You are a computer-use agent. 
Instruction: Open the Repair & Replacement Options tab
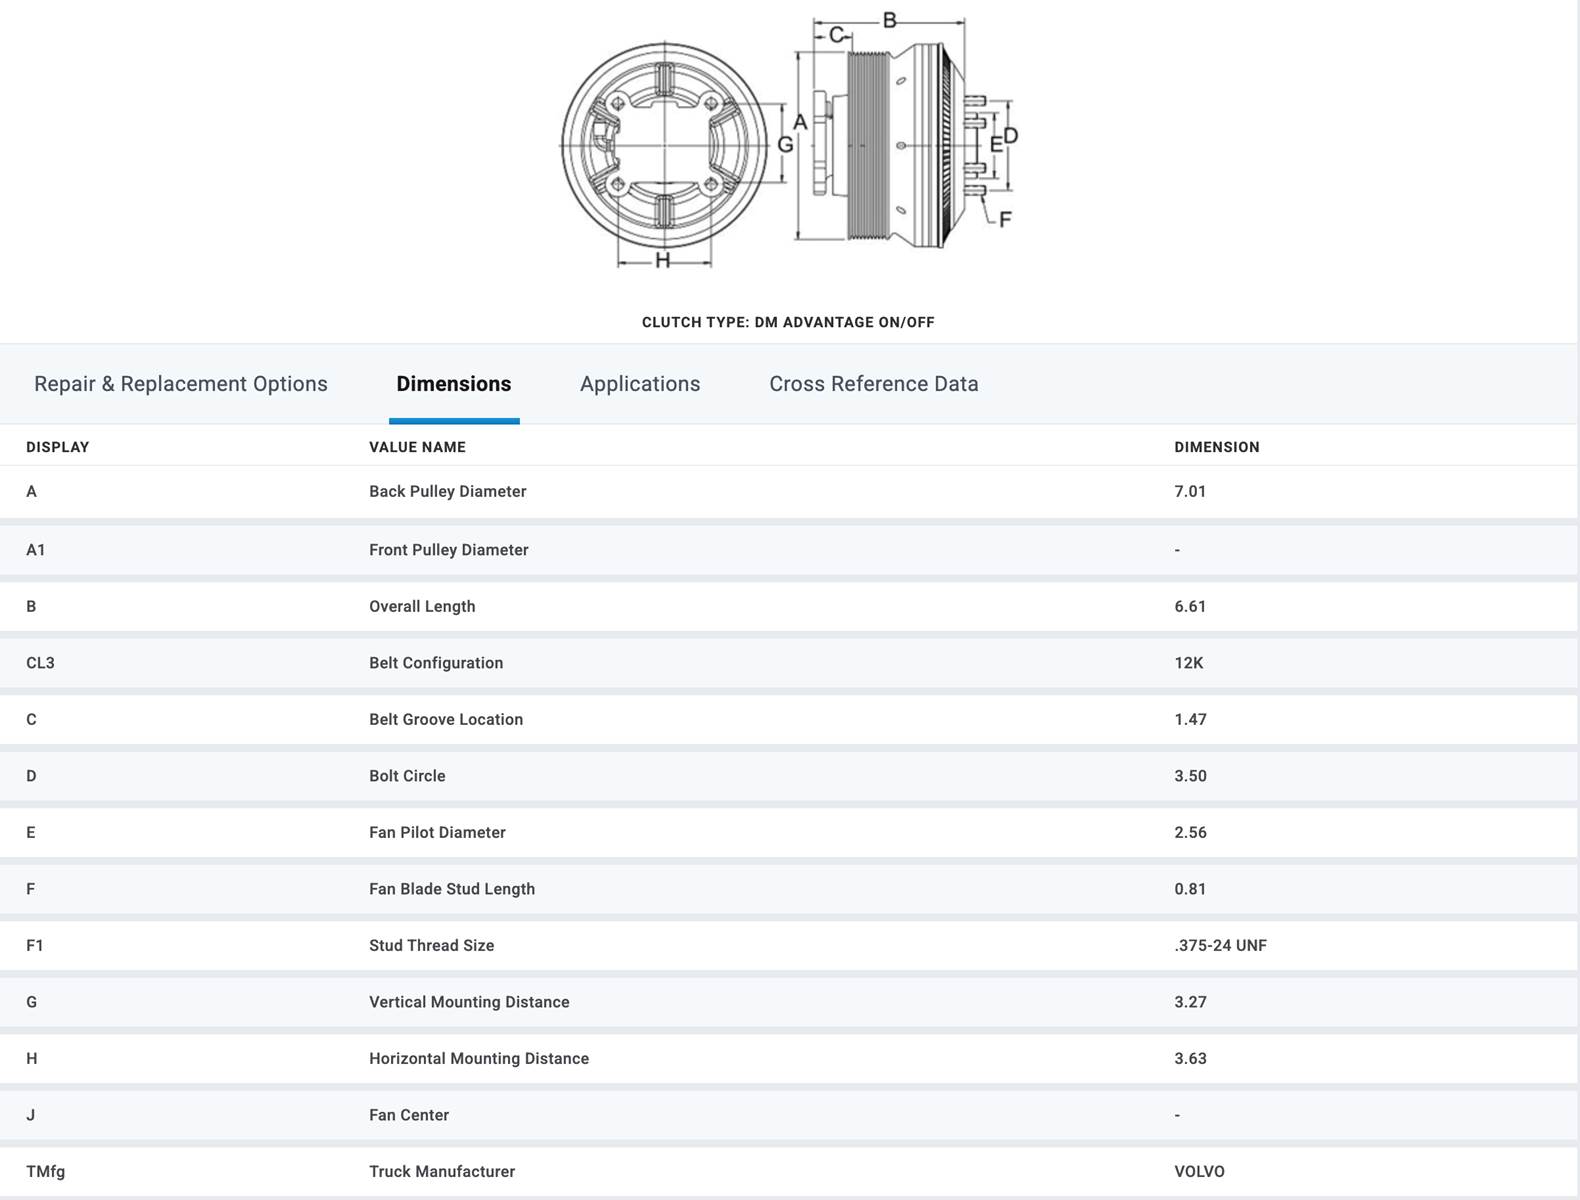[x=181, y=384]
